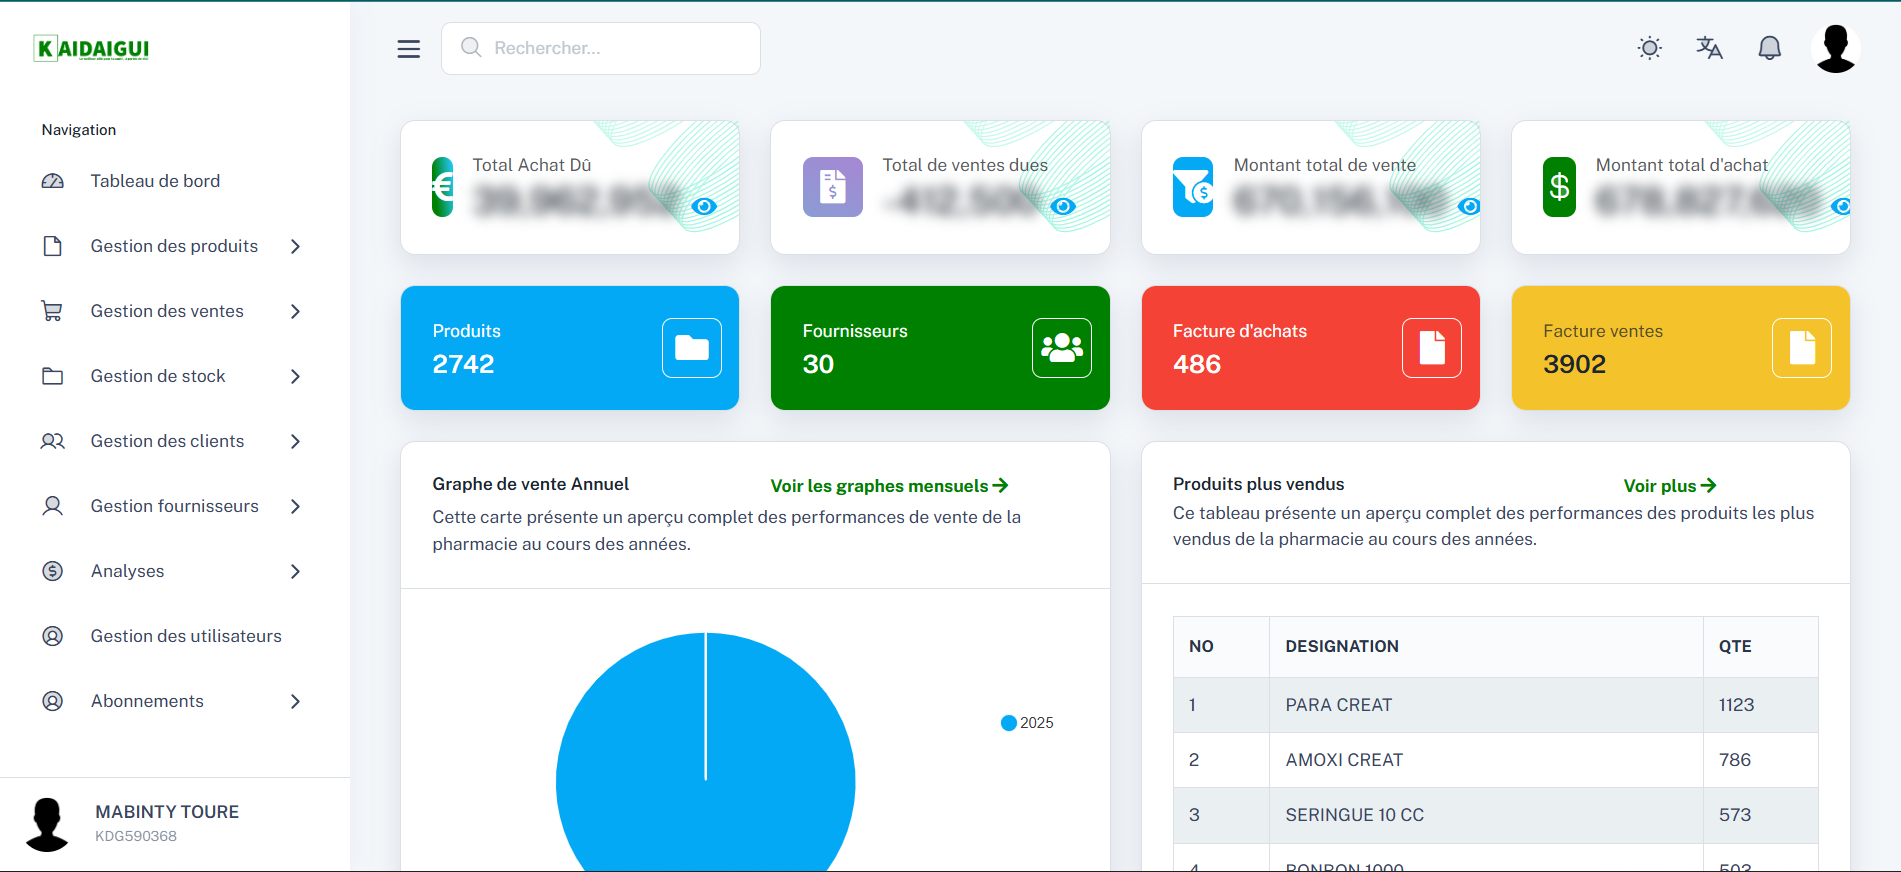Image resolution: width=1901 pixels, height=872 pixels.
Task: Focus the Rechercher search field
Action: pyautogui.click(x=600, y=48)
